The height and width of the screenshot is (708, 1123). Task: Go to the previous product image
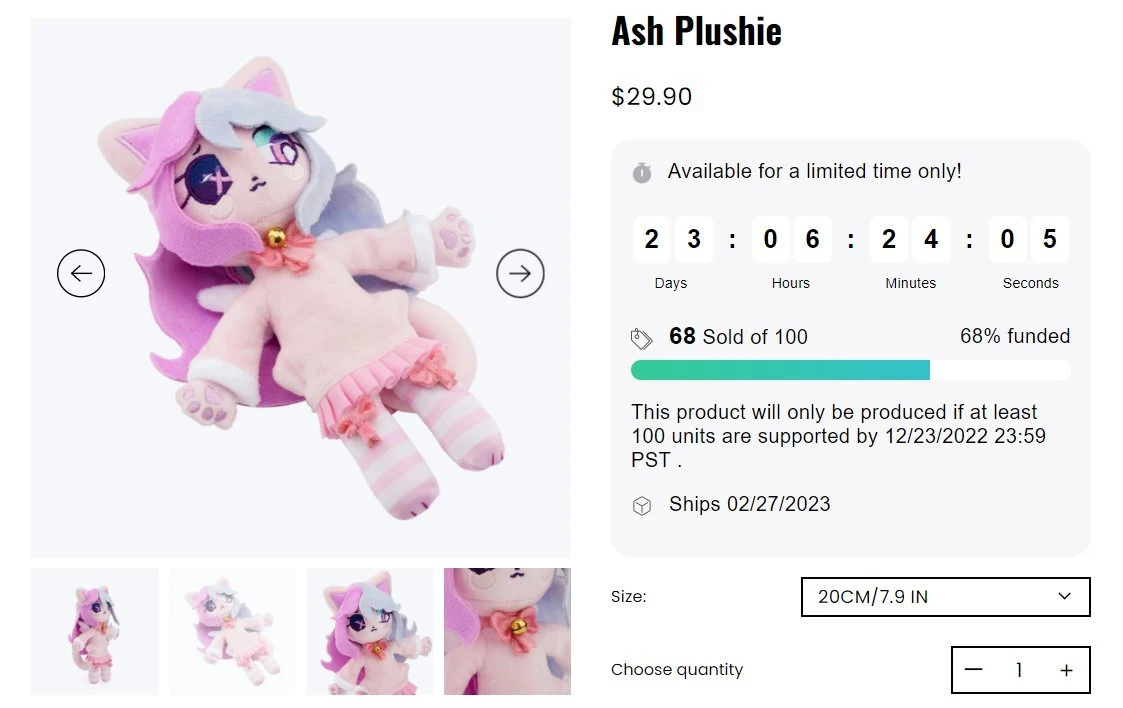pos(81,273)
